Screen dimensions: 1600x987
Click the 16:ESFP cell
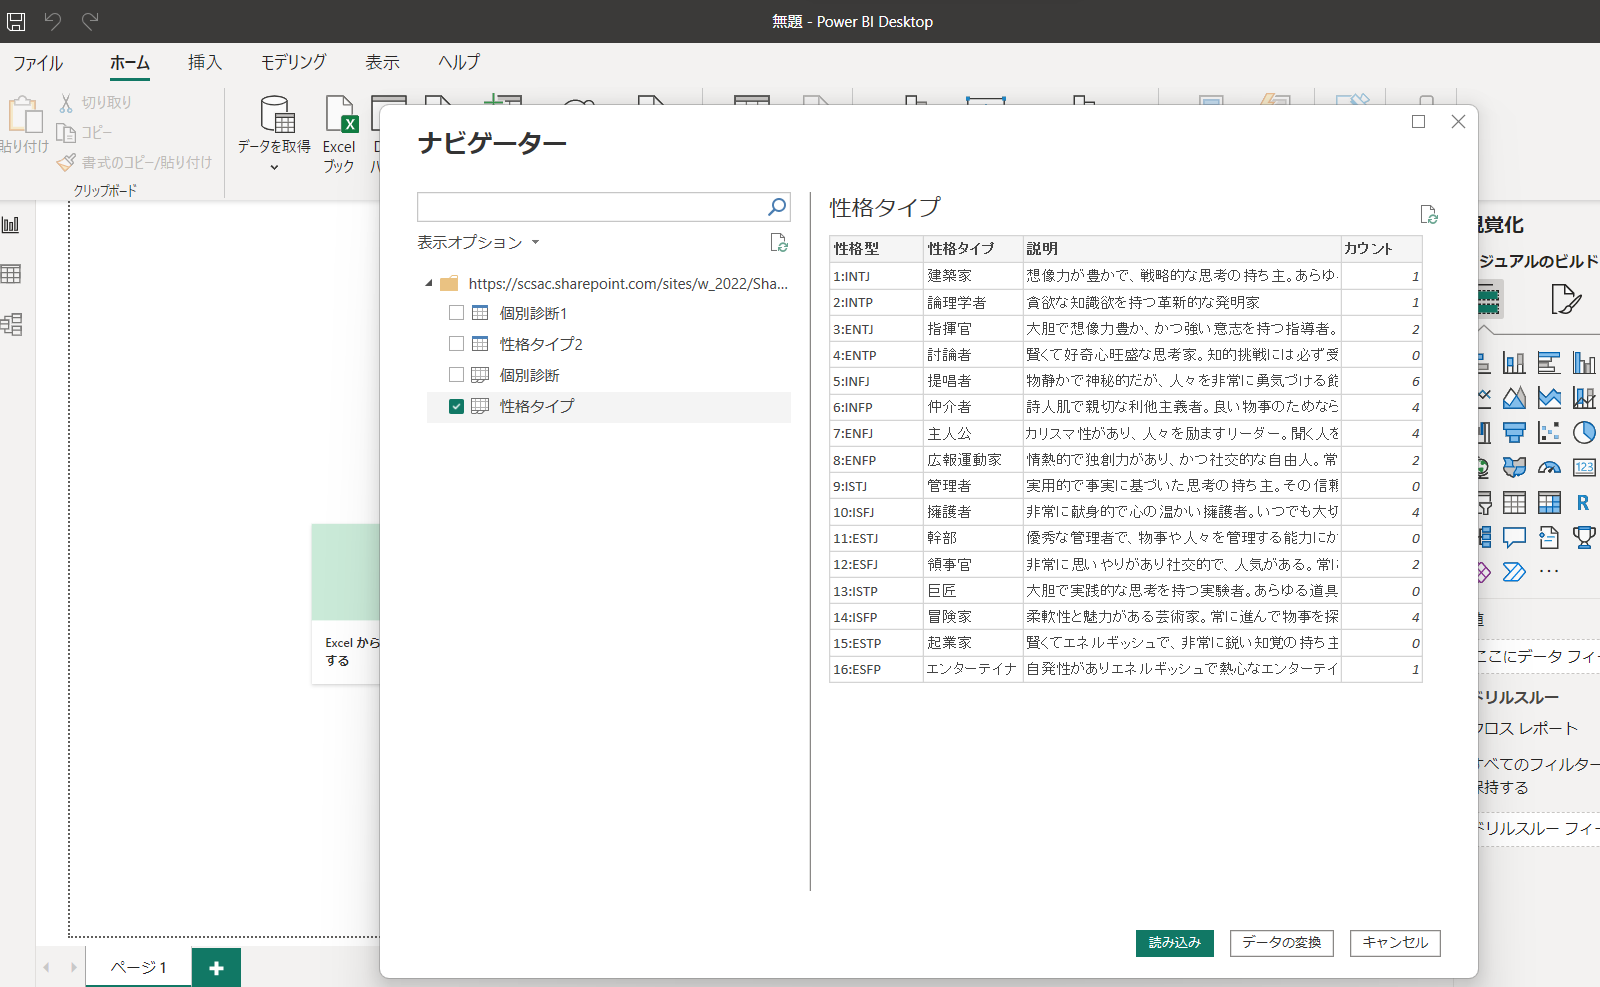(876, 669)
